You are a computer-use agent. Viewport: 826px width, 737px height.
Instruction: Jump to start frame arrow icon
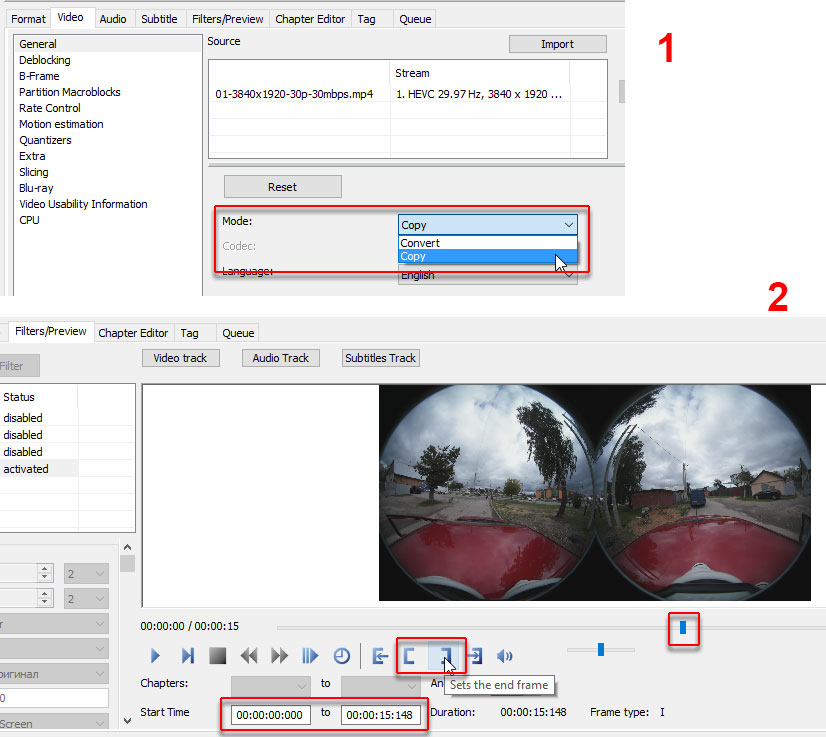[x=380, y=656]
